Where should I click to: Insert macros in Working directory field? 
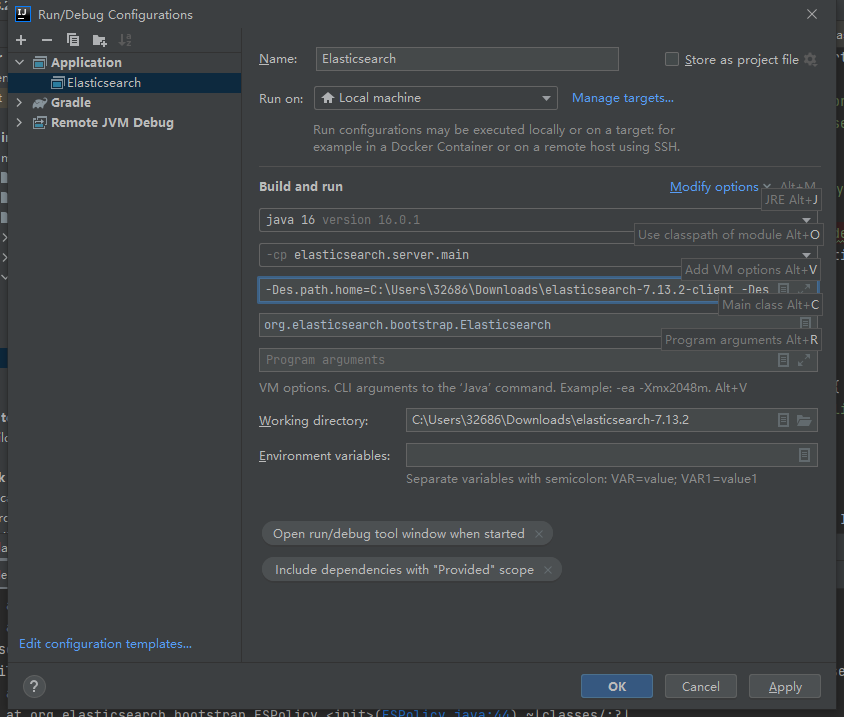784,420
